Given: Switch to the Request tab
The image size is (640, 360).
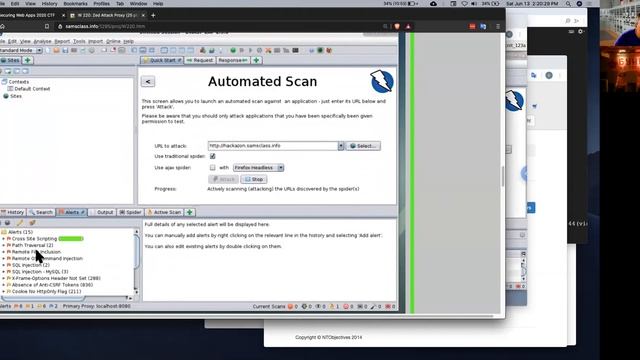Looking at the screenshot, I should (x=200, y=60).
